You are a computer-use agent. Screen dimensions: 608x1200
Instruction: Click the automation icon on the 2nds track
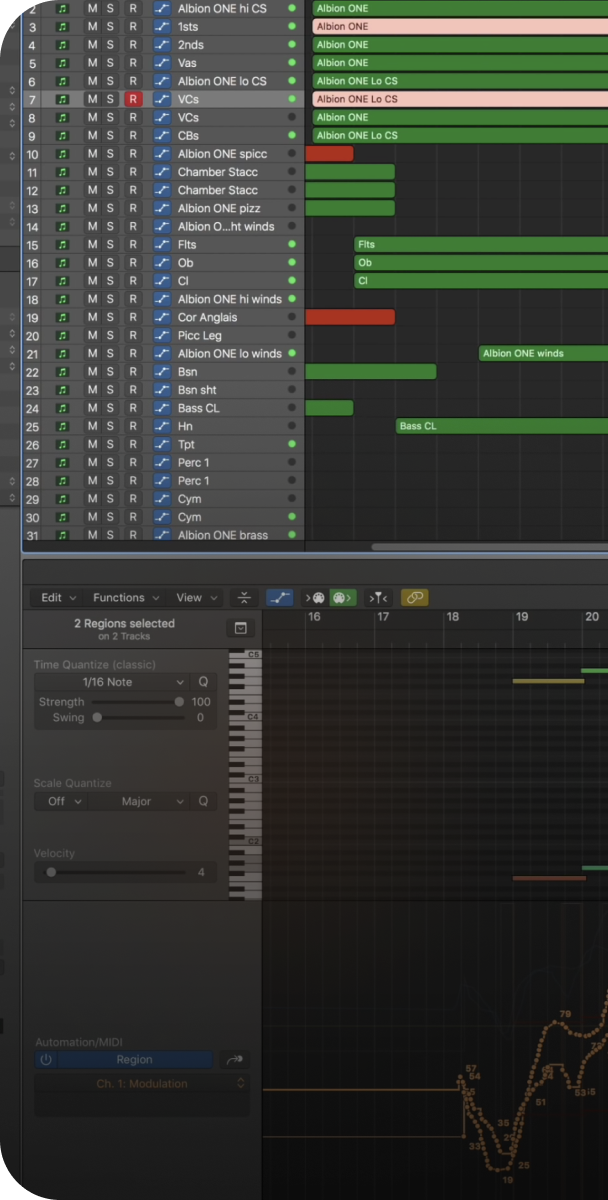pyautogui.click(x=162, y=45)
